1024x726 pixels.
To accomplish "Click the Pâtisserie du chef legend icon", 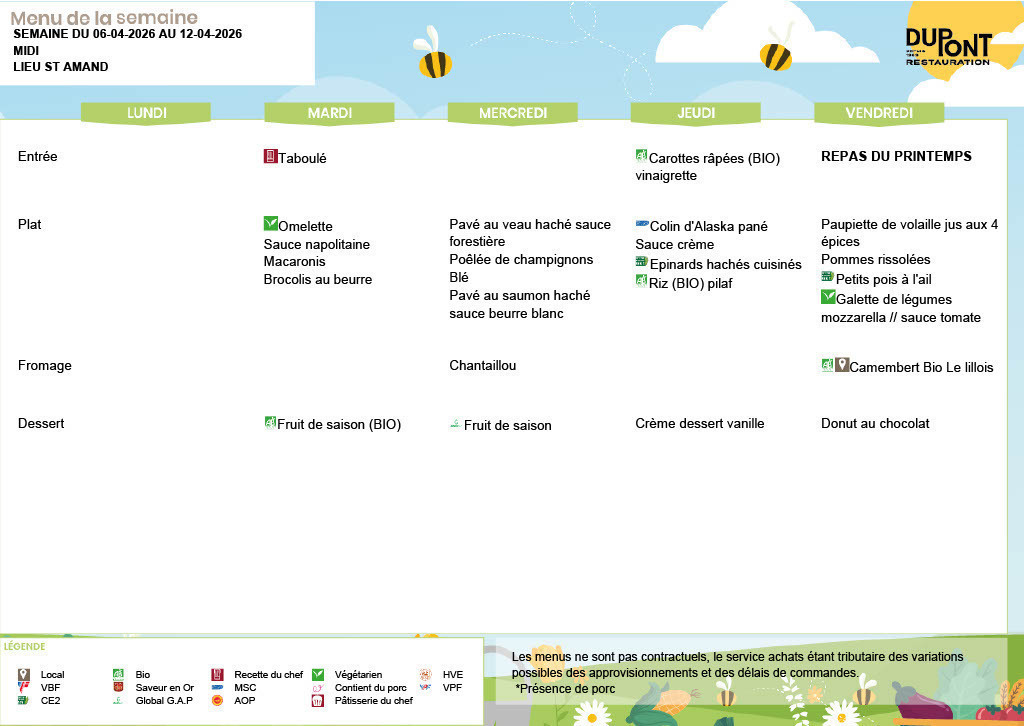I will (x=318, y=701).
